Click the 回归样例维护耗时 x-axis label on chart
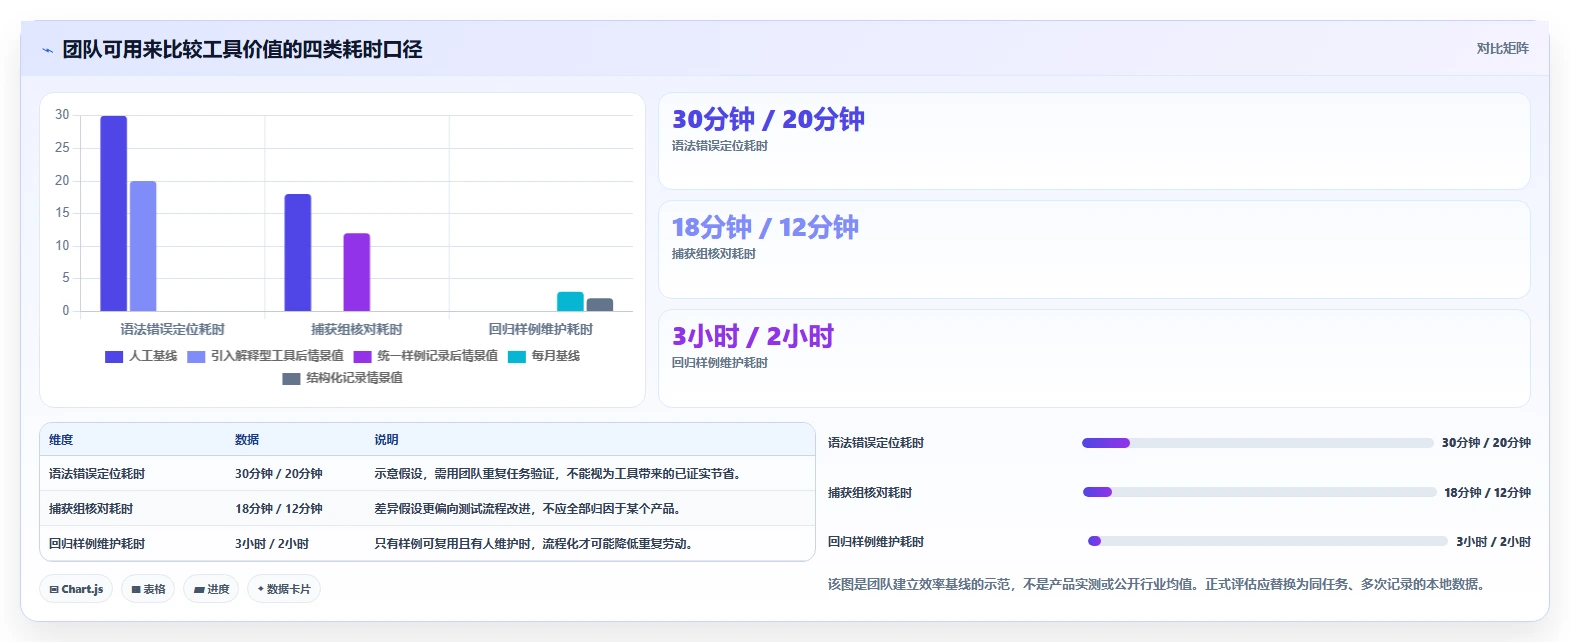This screenshot has width=1570, height=642. pos(541,329)
